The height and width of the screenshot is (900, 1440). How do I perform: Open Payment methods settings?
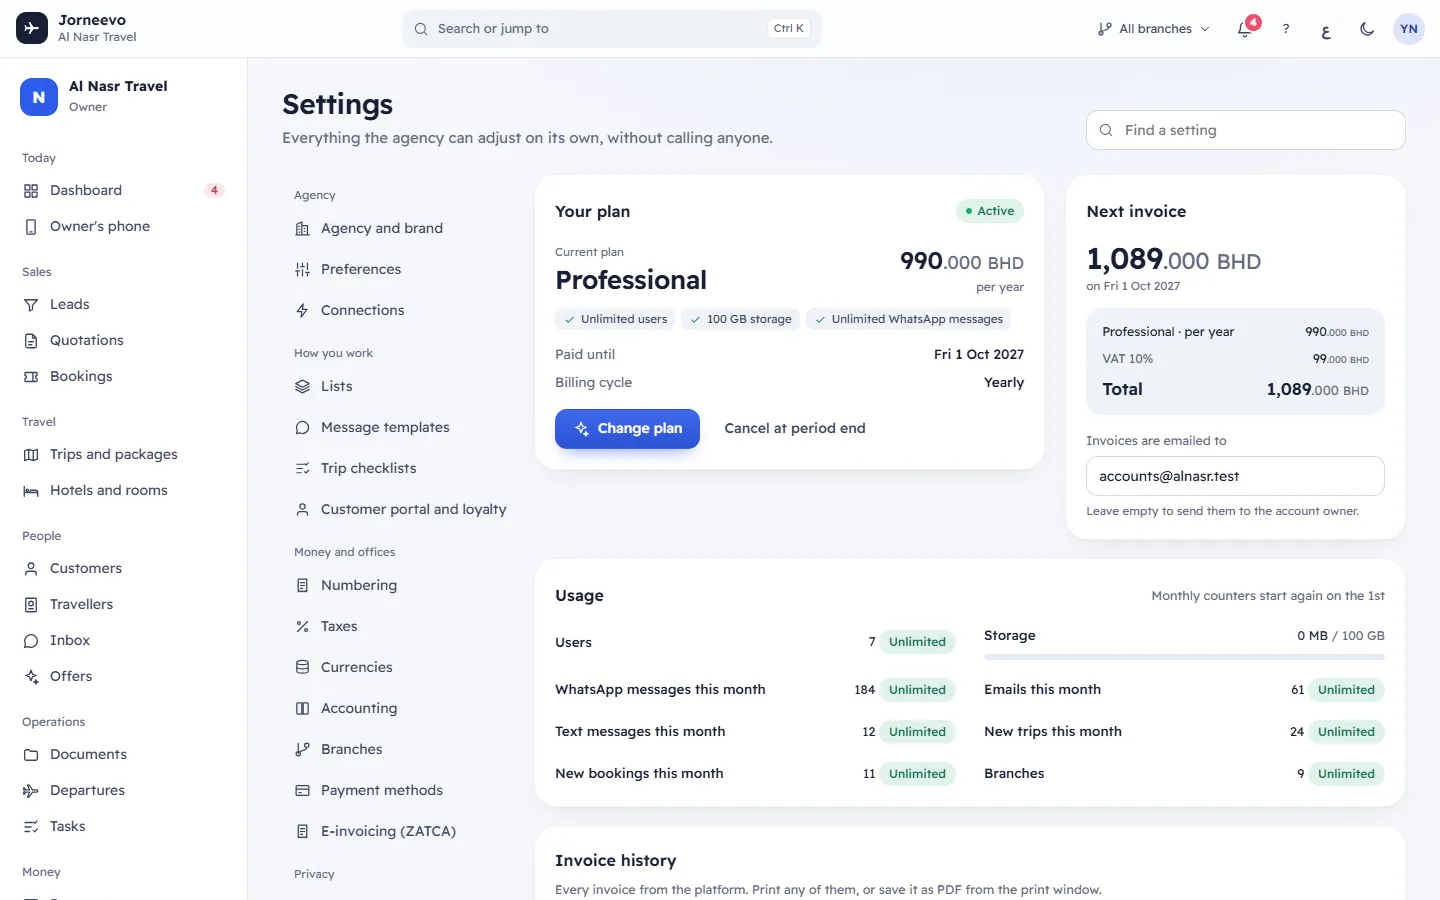400,790
